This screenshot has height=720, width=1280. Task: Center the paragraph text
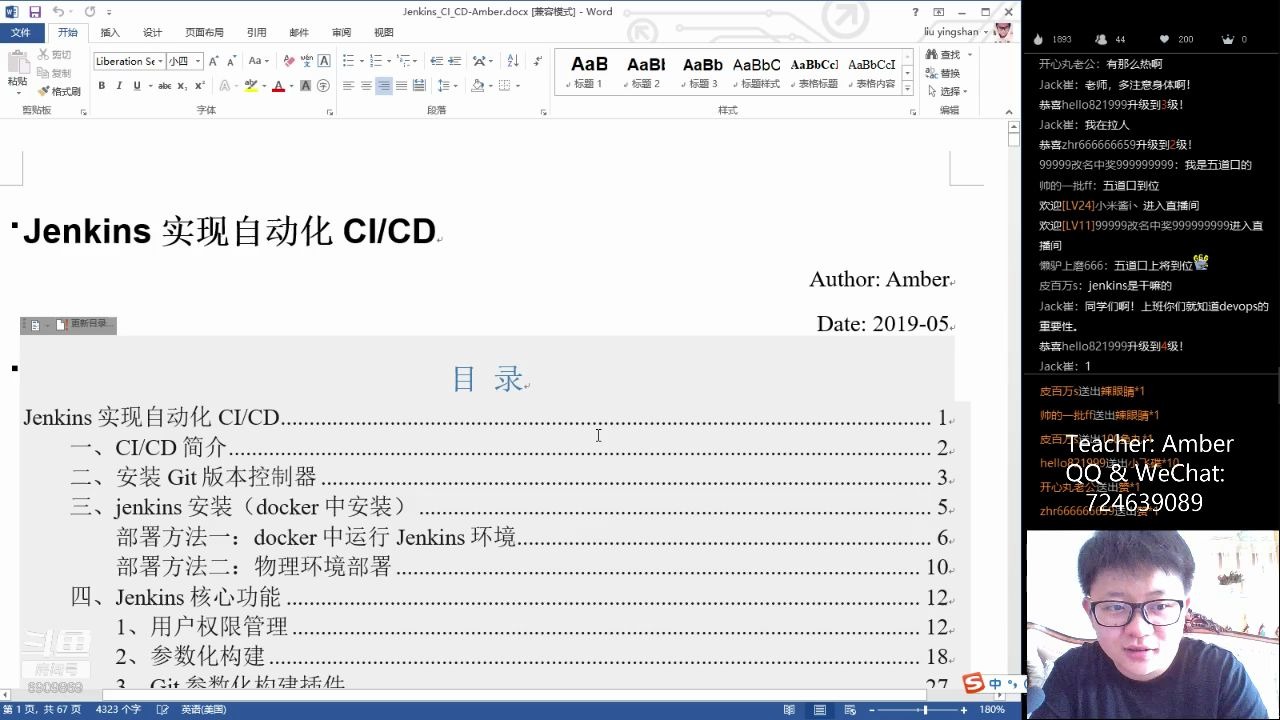click(x=366, y=86)
